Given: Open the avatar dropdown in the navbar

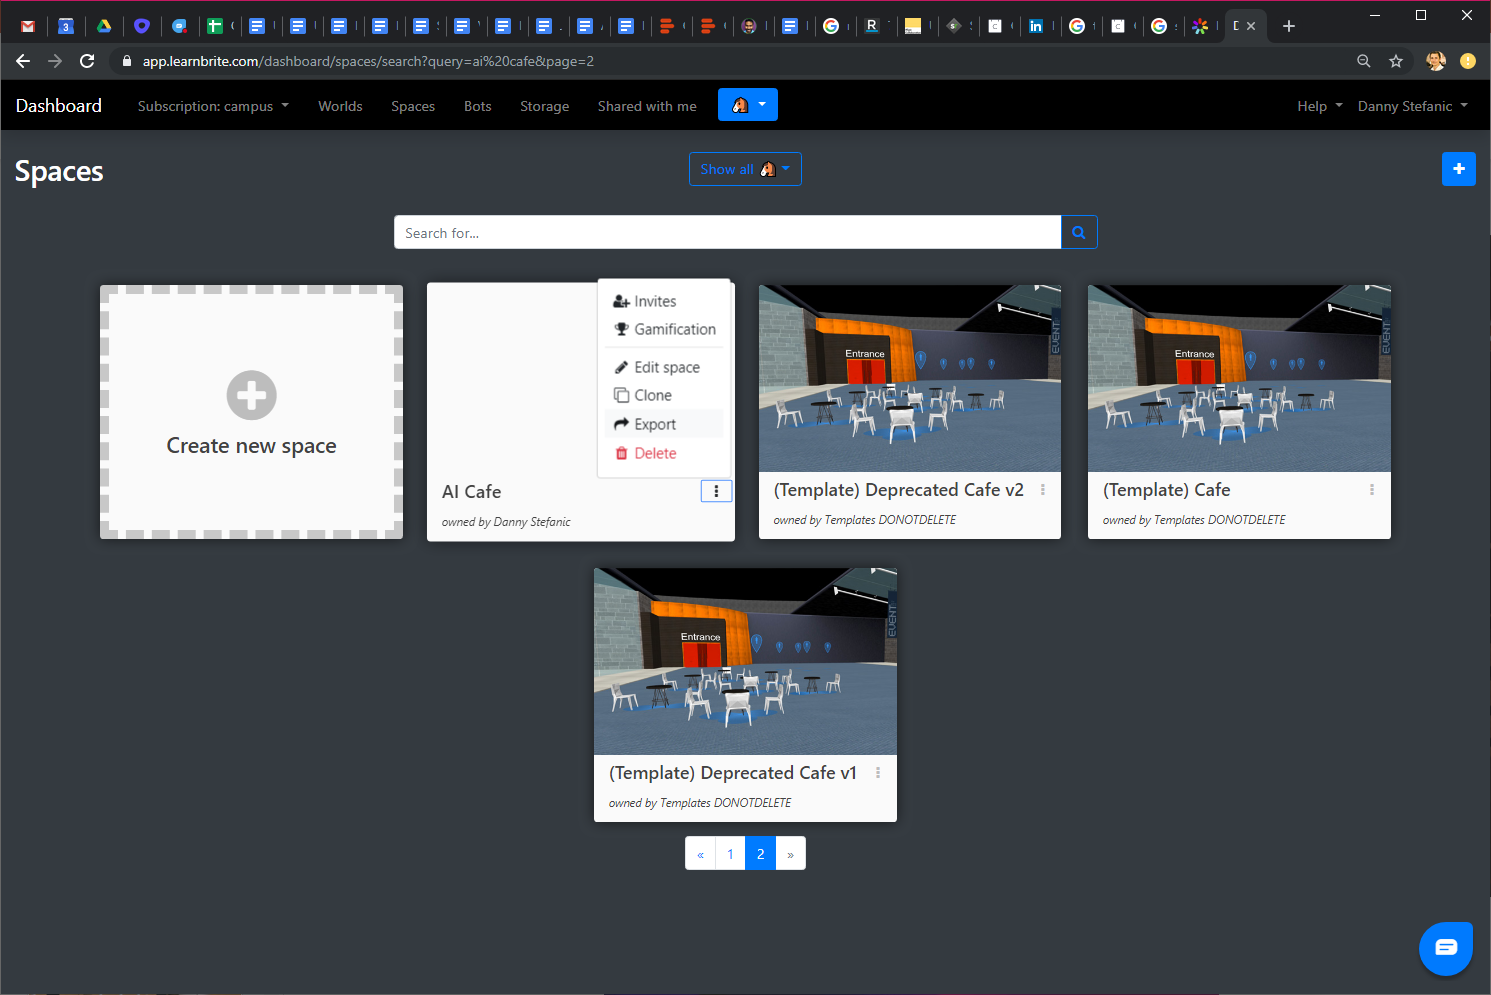Looking at the screenshot, I should [x=748, y=105].
